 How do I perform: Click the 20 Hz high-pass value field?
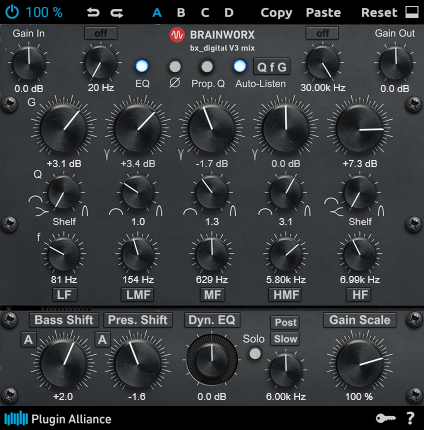101,88
